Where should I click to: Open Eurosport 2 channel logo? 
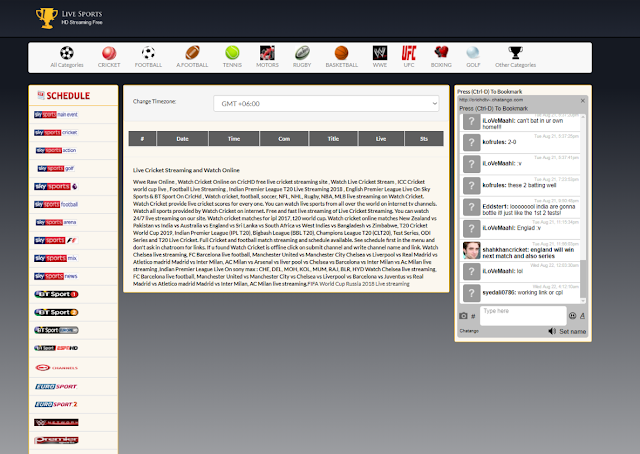(x=56, y=404)
